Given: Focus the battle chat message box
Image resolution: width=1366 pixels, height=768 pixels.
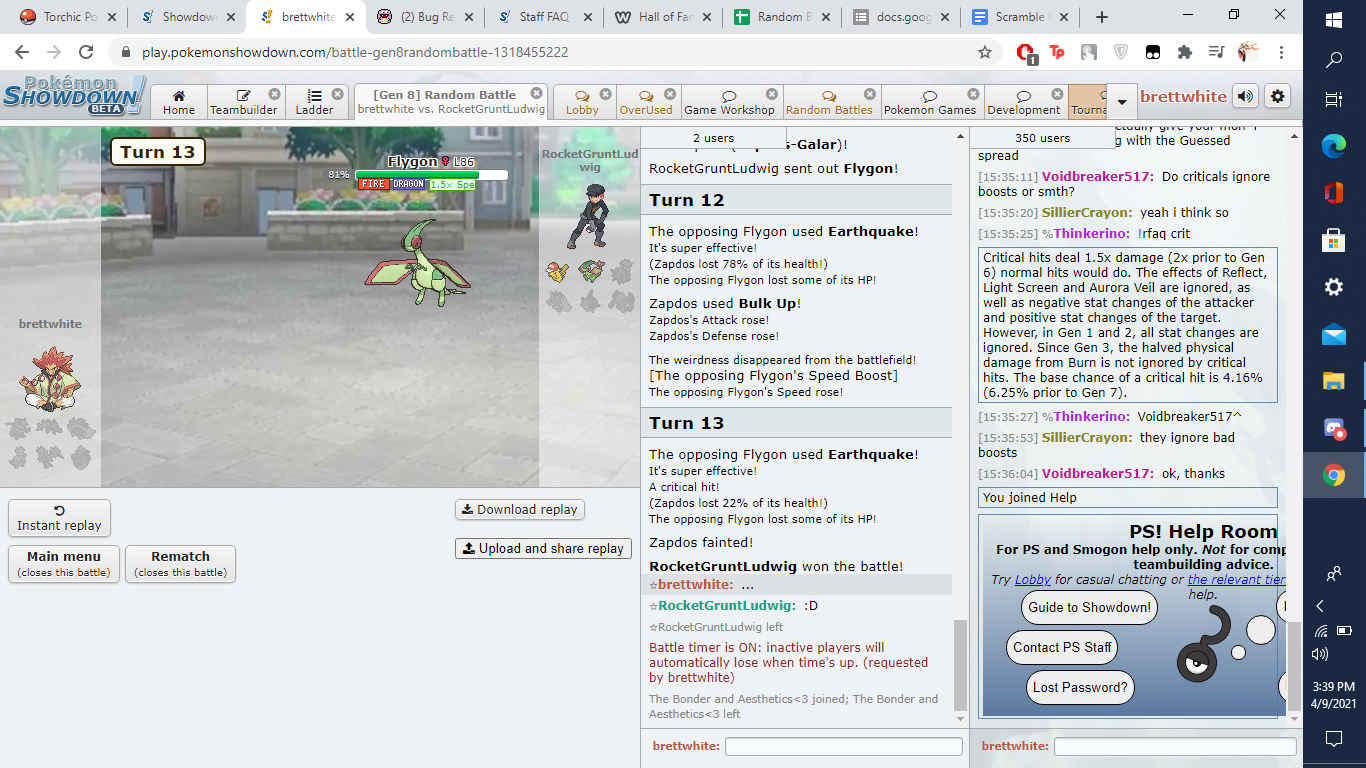Looking at the screenshot, I should 843,746.
